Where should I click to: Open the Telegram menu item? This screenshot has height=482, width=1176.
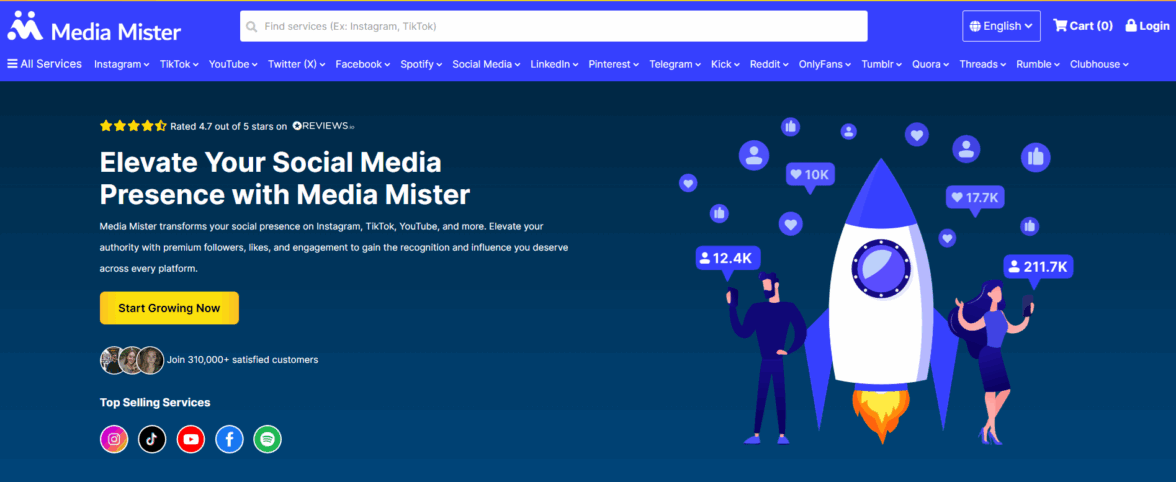tap(675, 64)
